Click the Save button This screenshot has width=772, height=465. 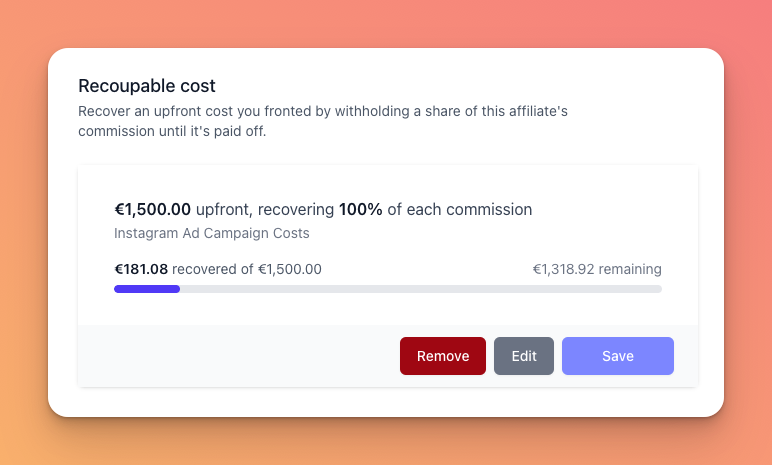click(x=618, y=356)
